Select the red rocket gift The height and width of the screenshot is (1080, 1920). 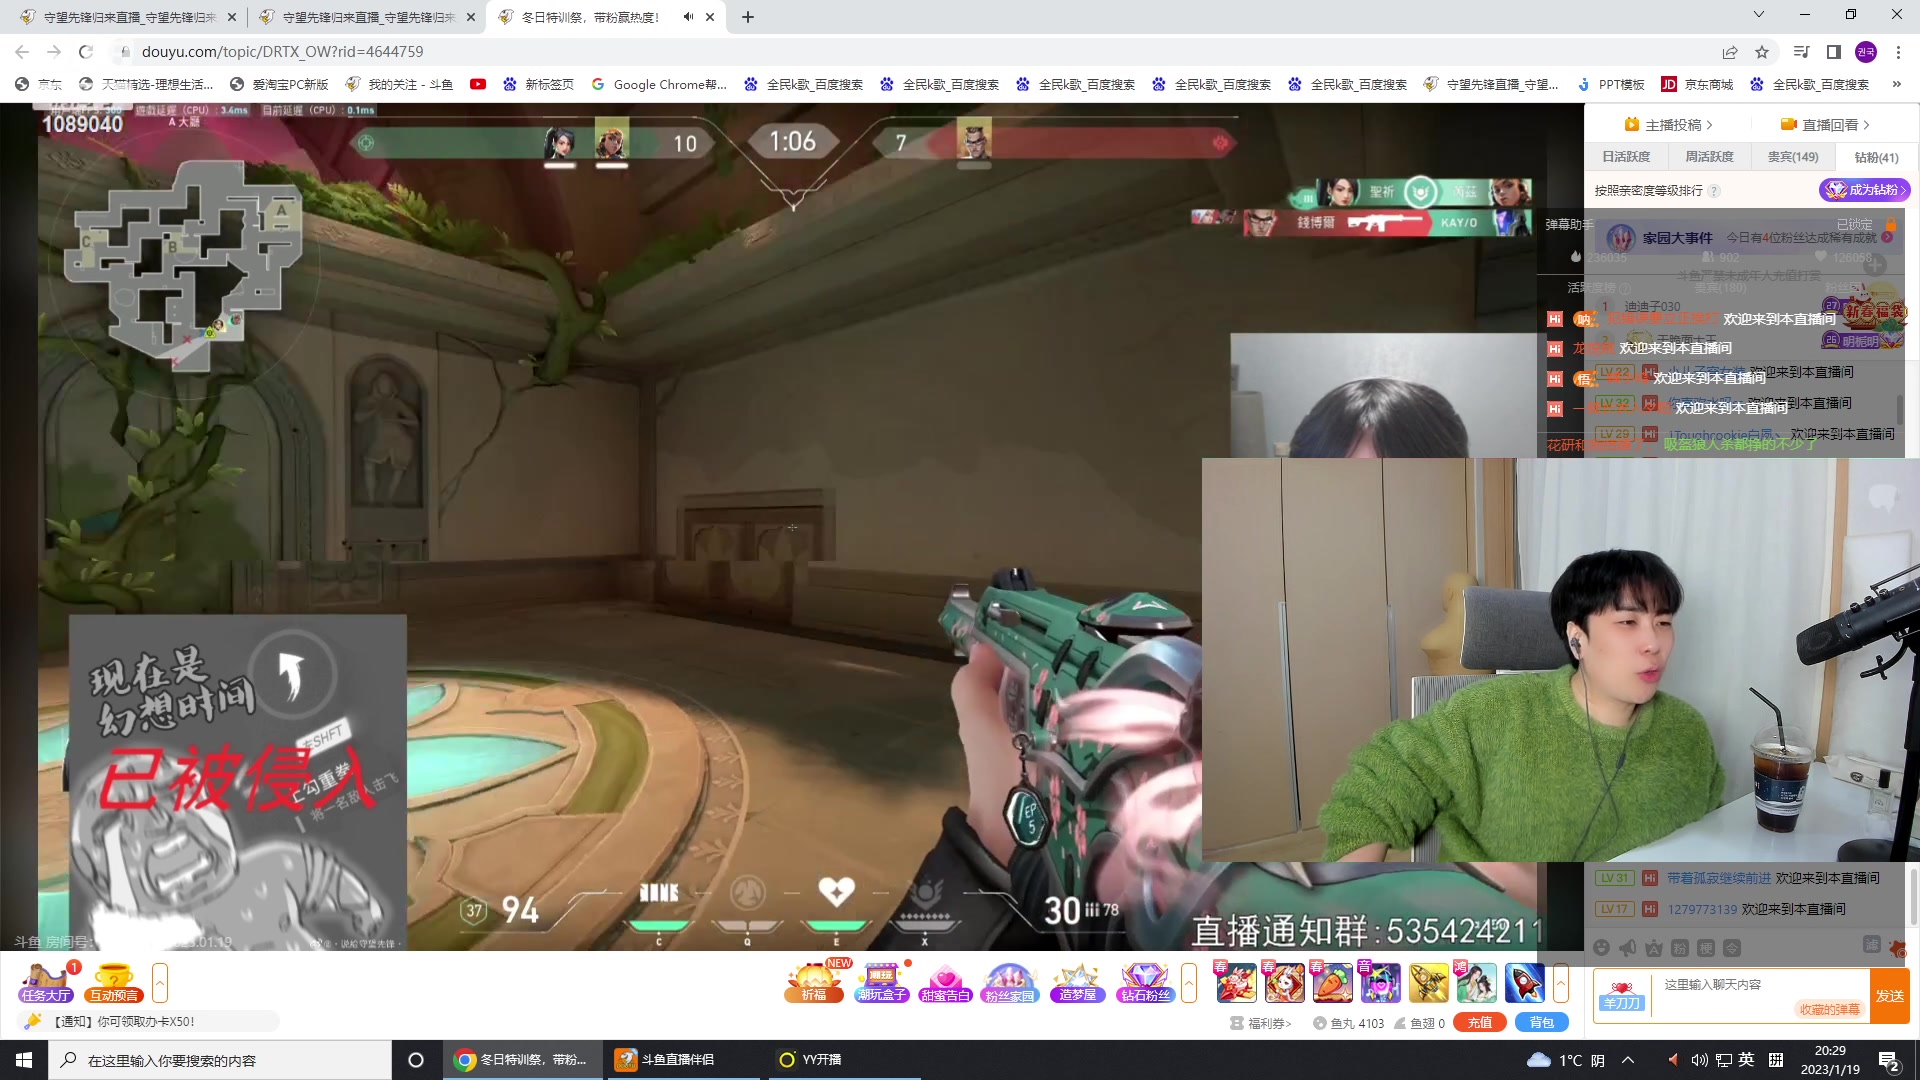pyautogui.click(x=1524, y=983)
